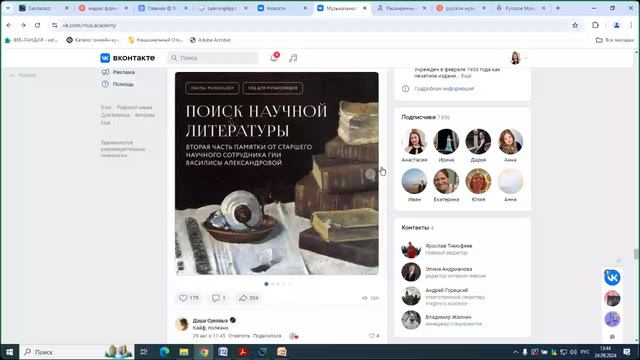This screenshot has width=640, height=360.
Task: Bookmark the page with the star icon
Action: click(x=575, y=25)
